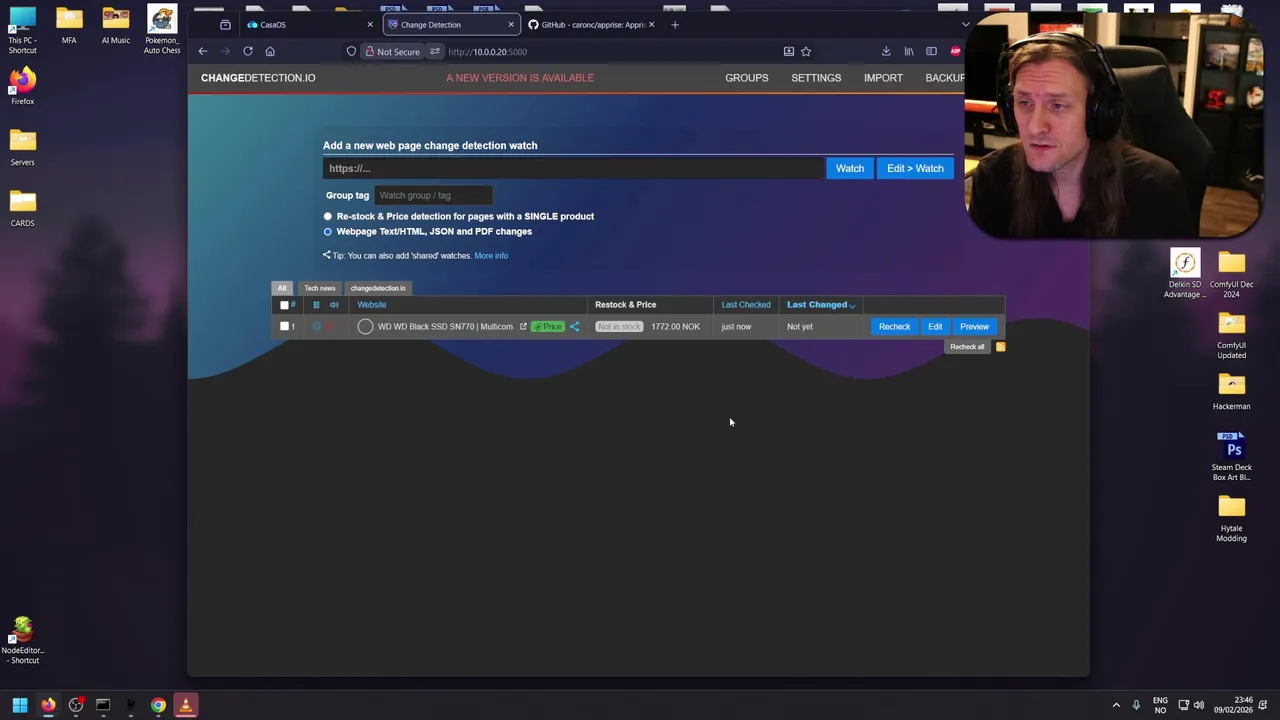1280x720 pixels.
Task: Preview the WD Black SSD watch
Action: tap(974, 327)
